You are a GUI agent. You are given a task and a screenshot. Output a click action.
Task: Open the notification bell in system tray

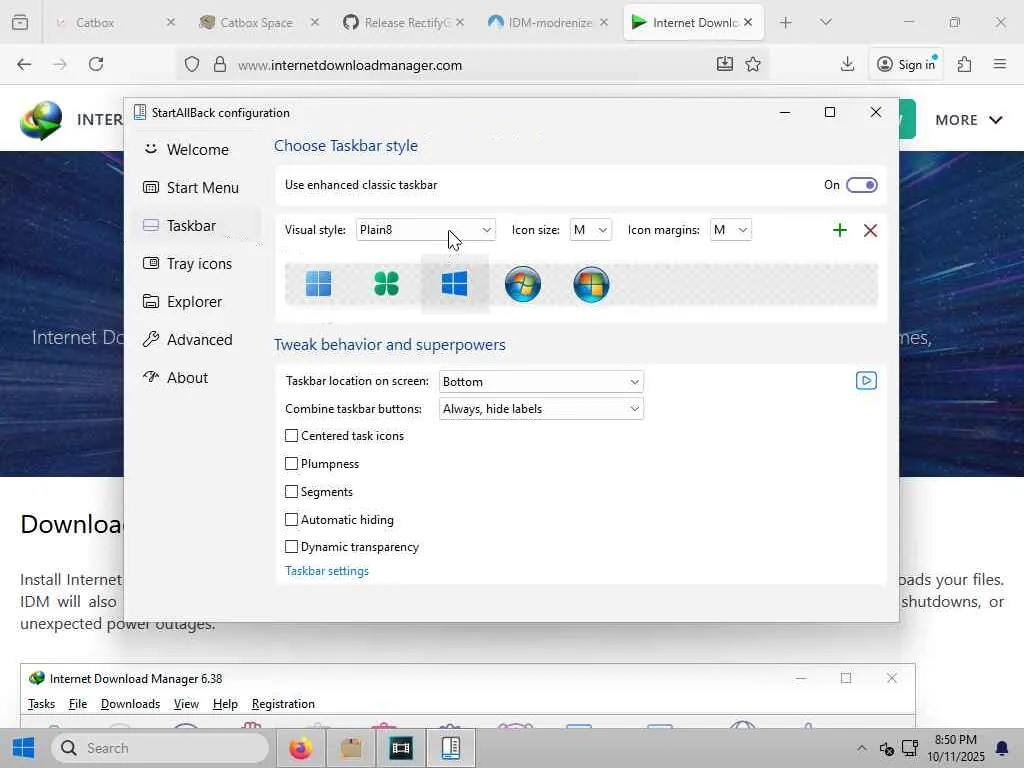(x=1002, y=748)
